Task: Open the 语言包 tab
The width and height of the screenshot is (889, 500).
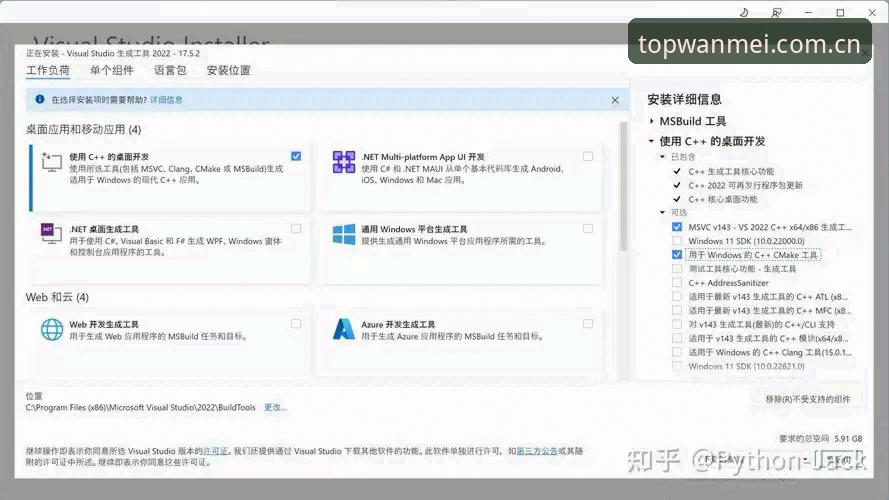Action: tap(170, 70)
